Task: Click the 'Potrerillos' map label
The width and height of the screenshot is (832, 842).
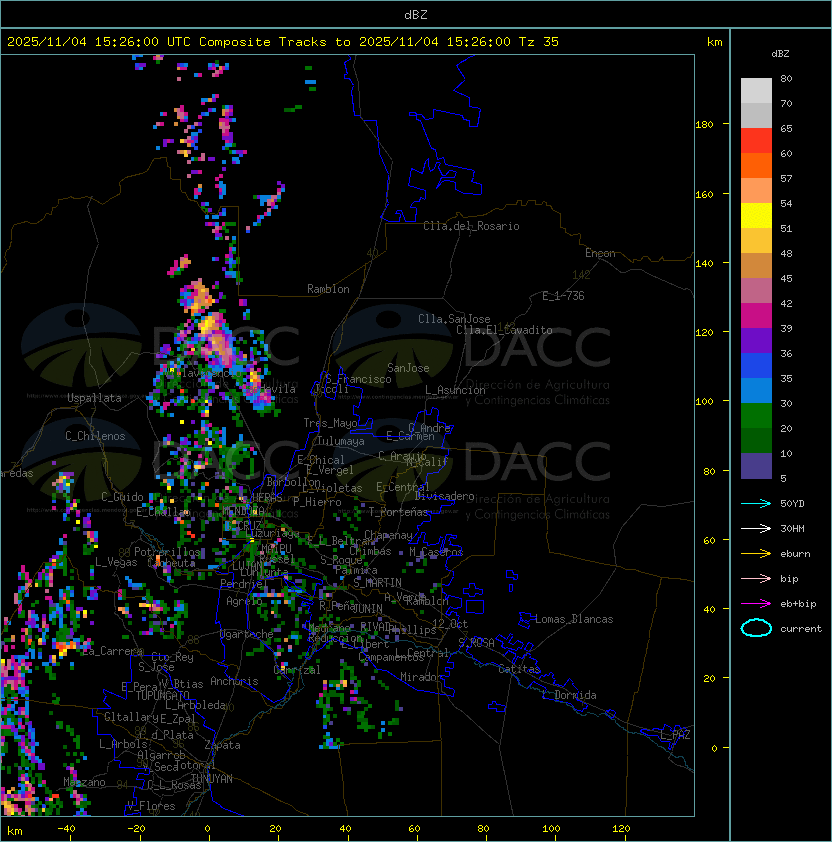Action: [x=167, y=552]
